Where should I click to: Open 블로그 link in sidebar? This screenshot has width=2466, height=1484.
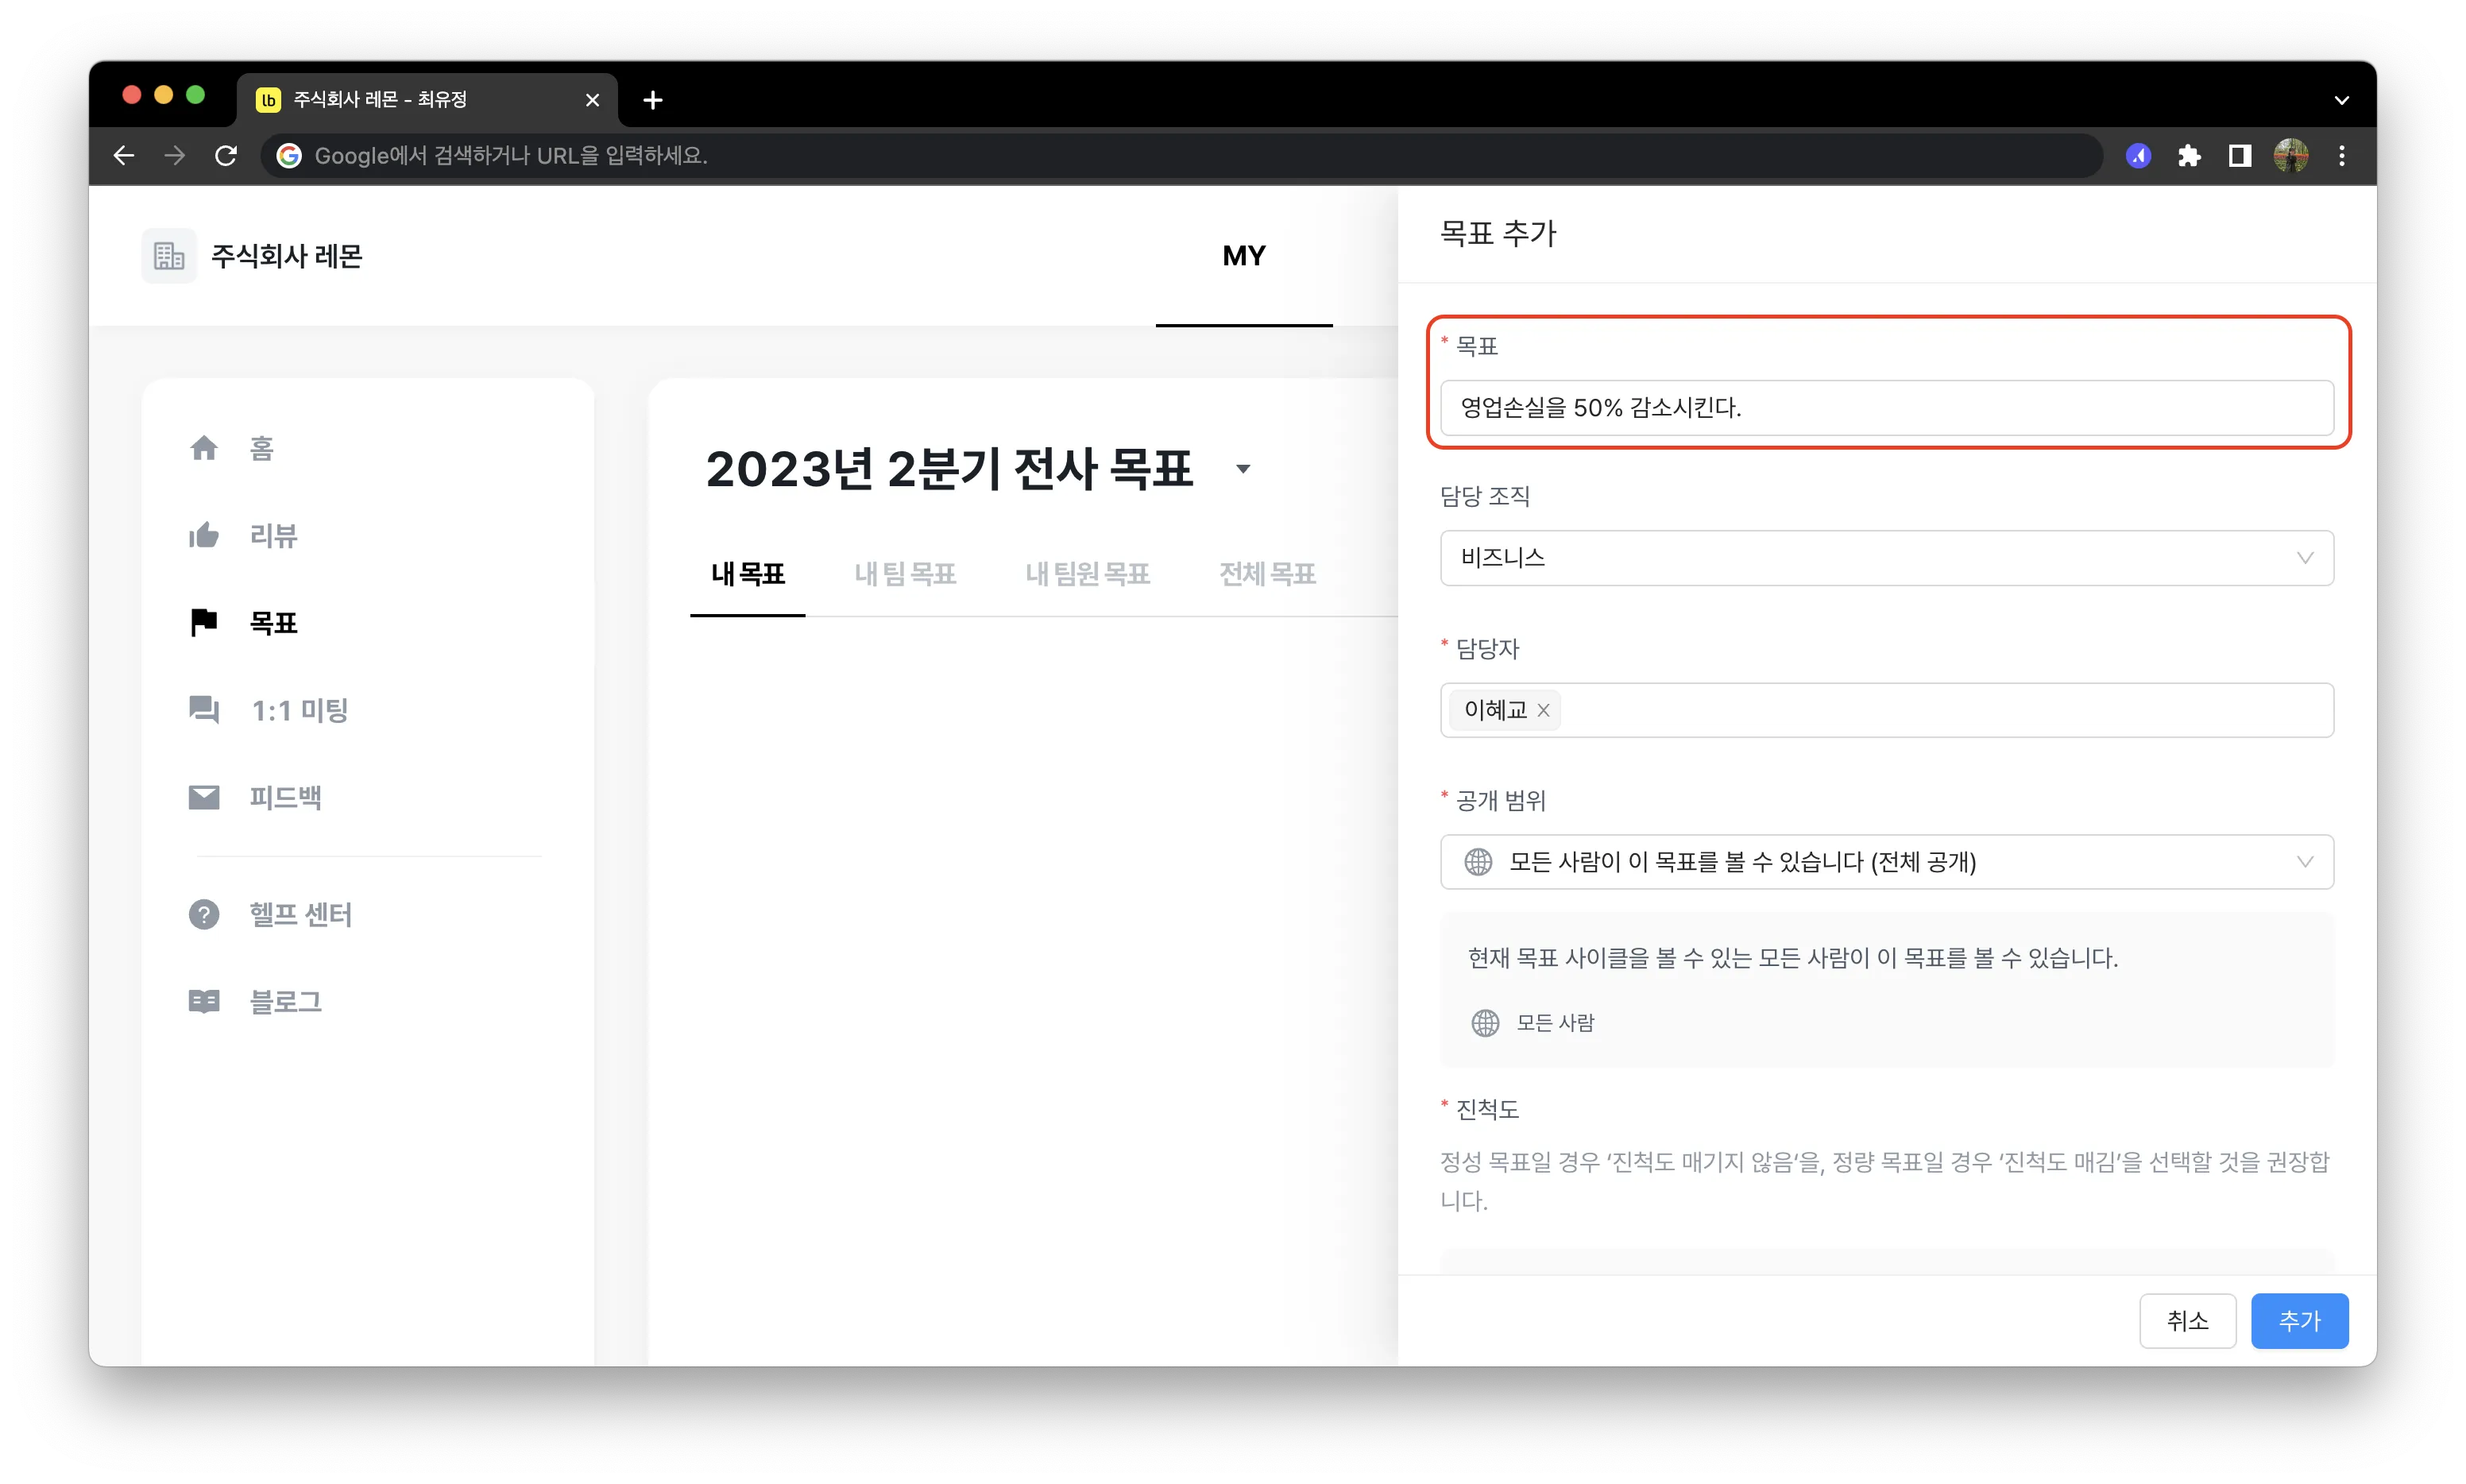[x=286, y=1001]
